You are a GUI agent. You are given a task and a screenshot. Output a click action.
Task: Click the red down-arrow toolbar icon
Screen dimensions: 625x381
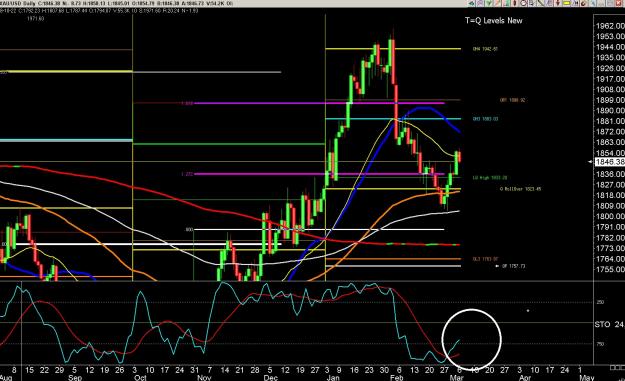tap(558, 3)
